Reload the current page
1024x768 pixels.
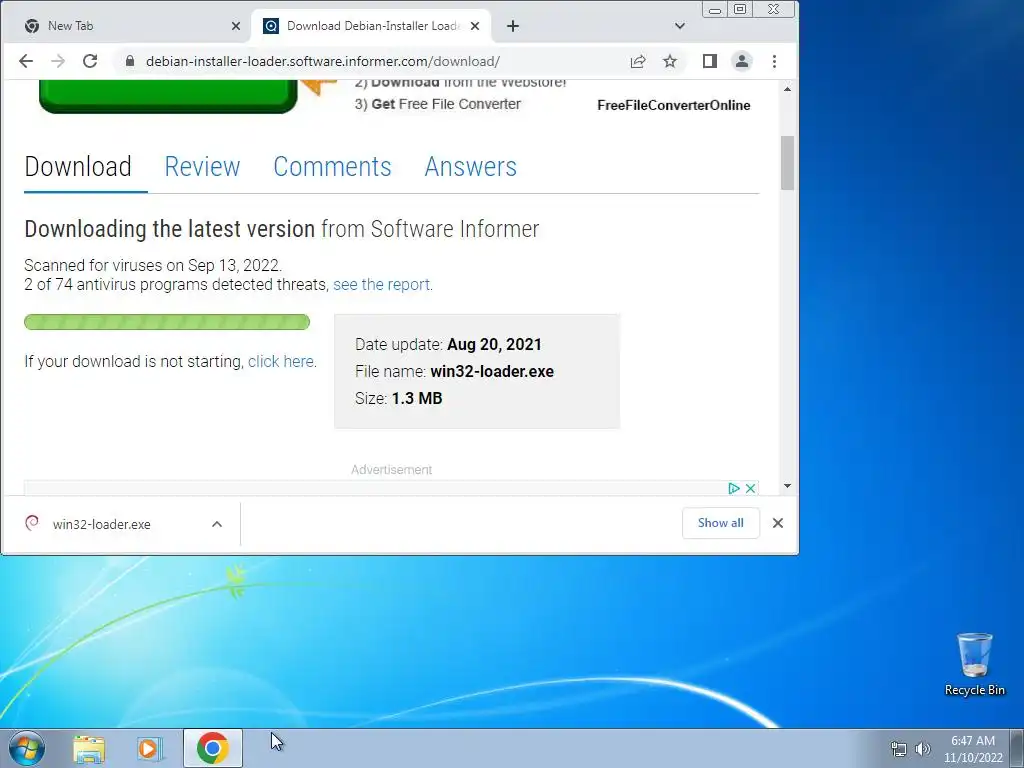(x=90, y=61)
